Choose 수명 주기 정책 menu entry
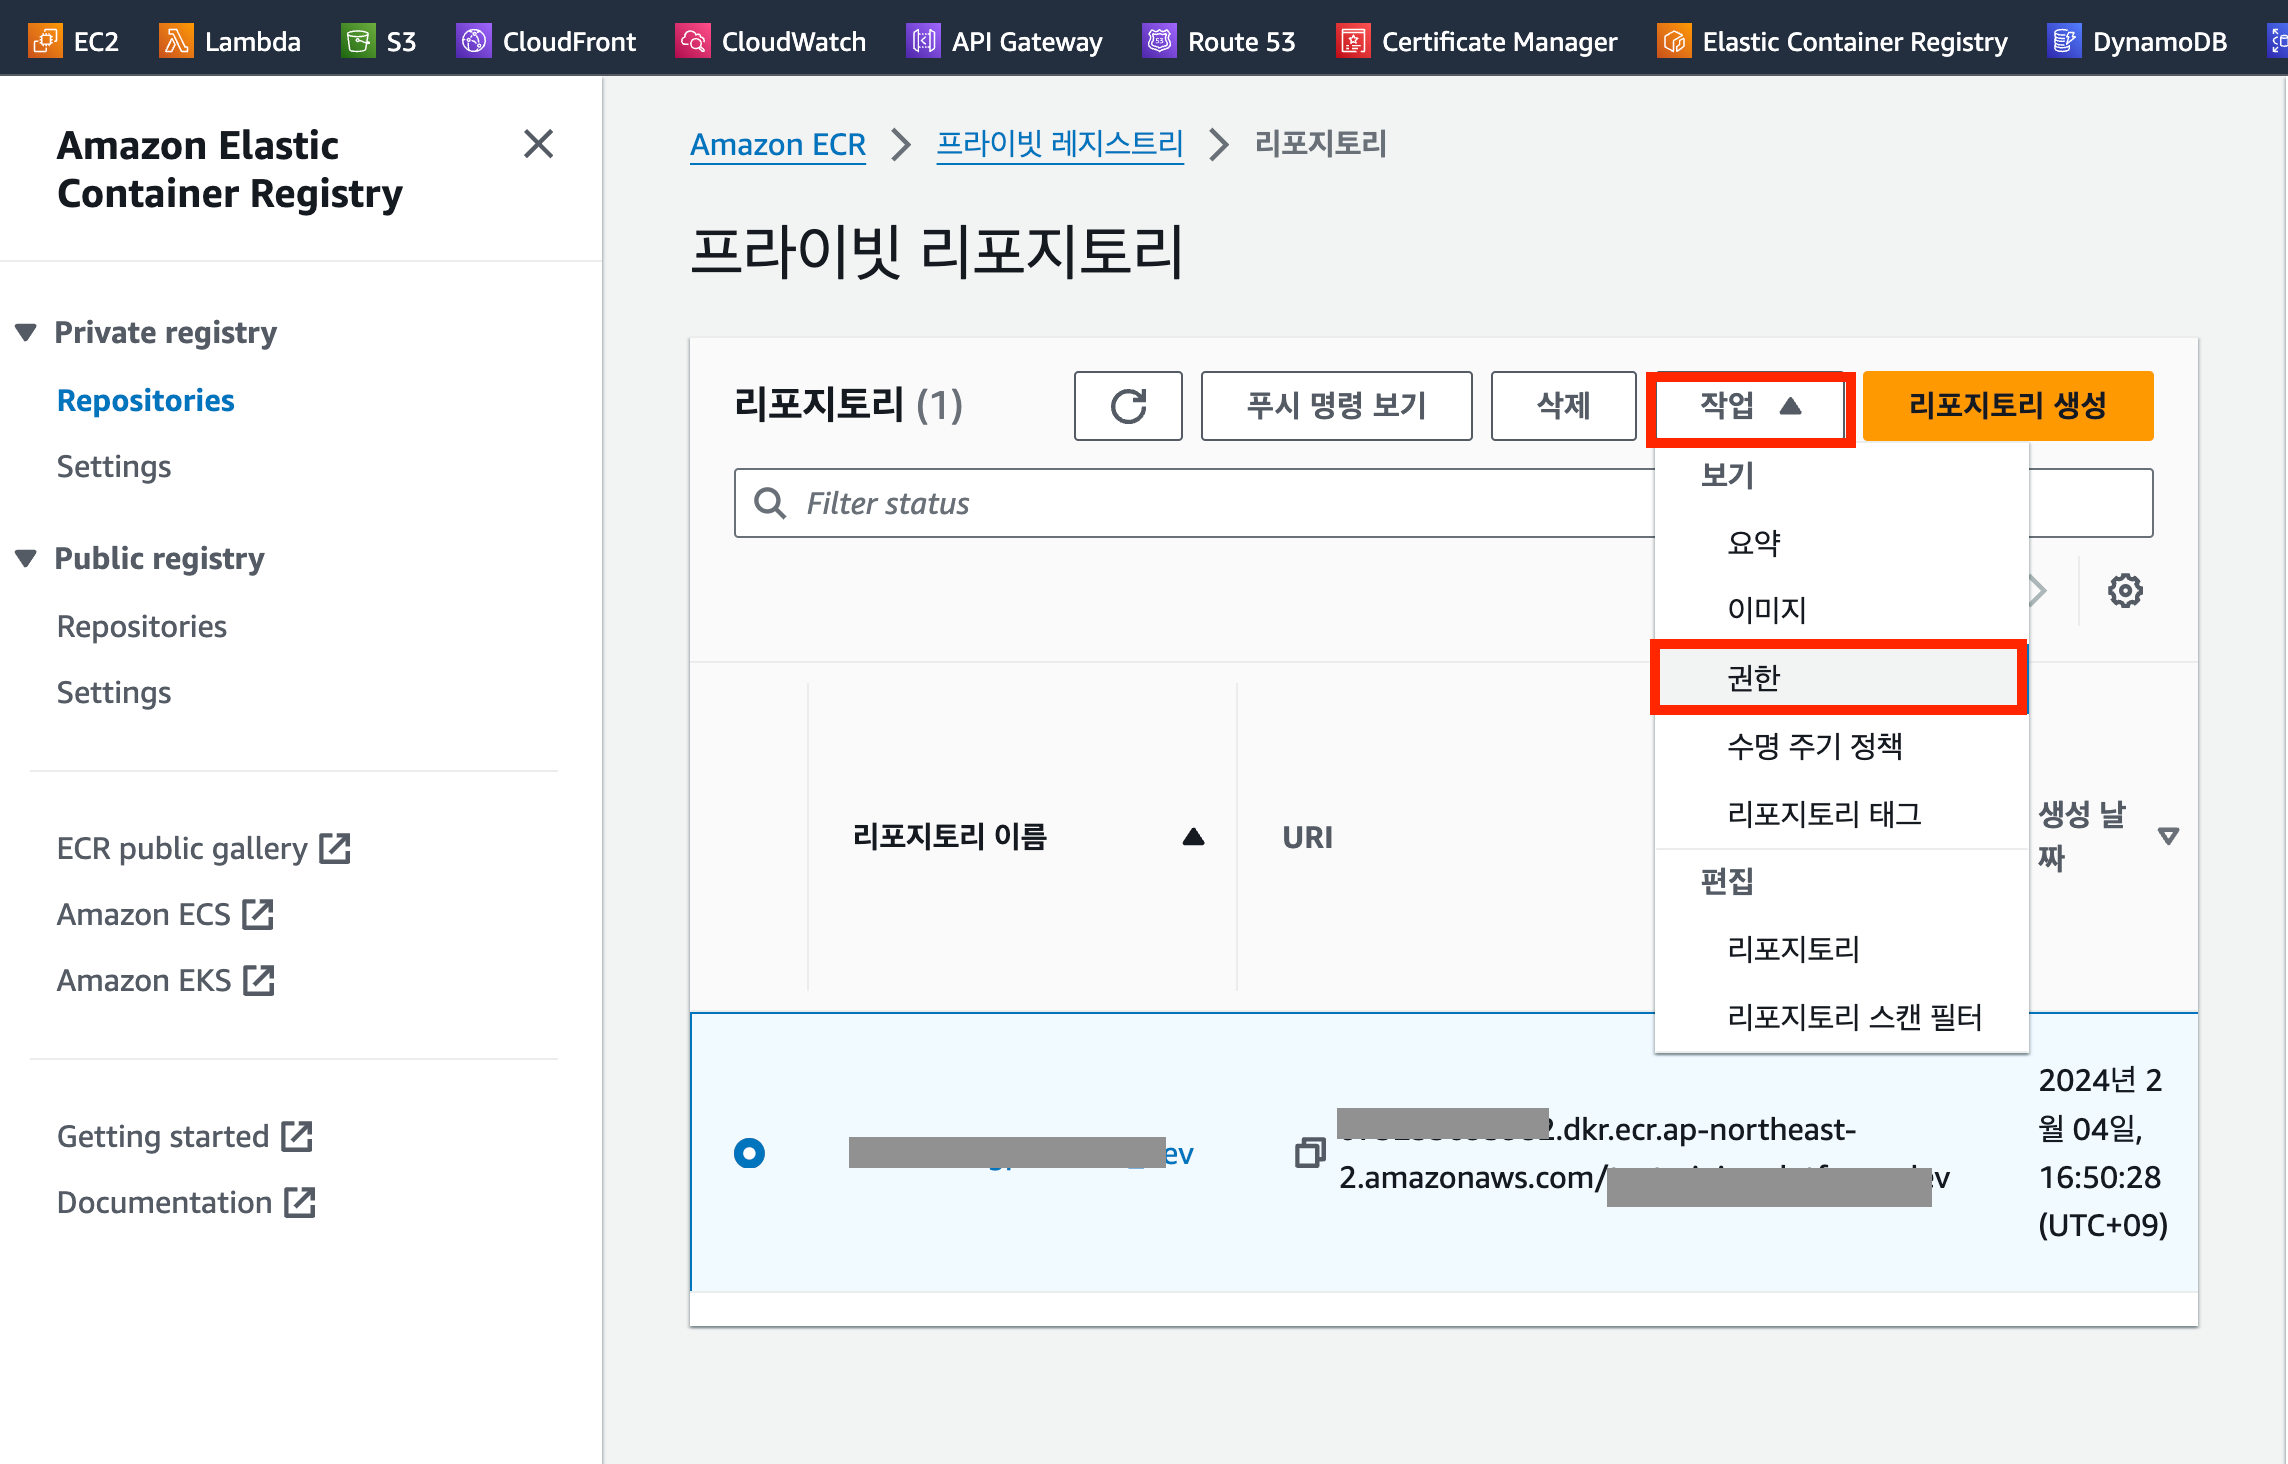 [1815, 746]
